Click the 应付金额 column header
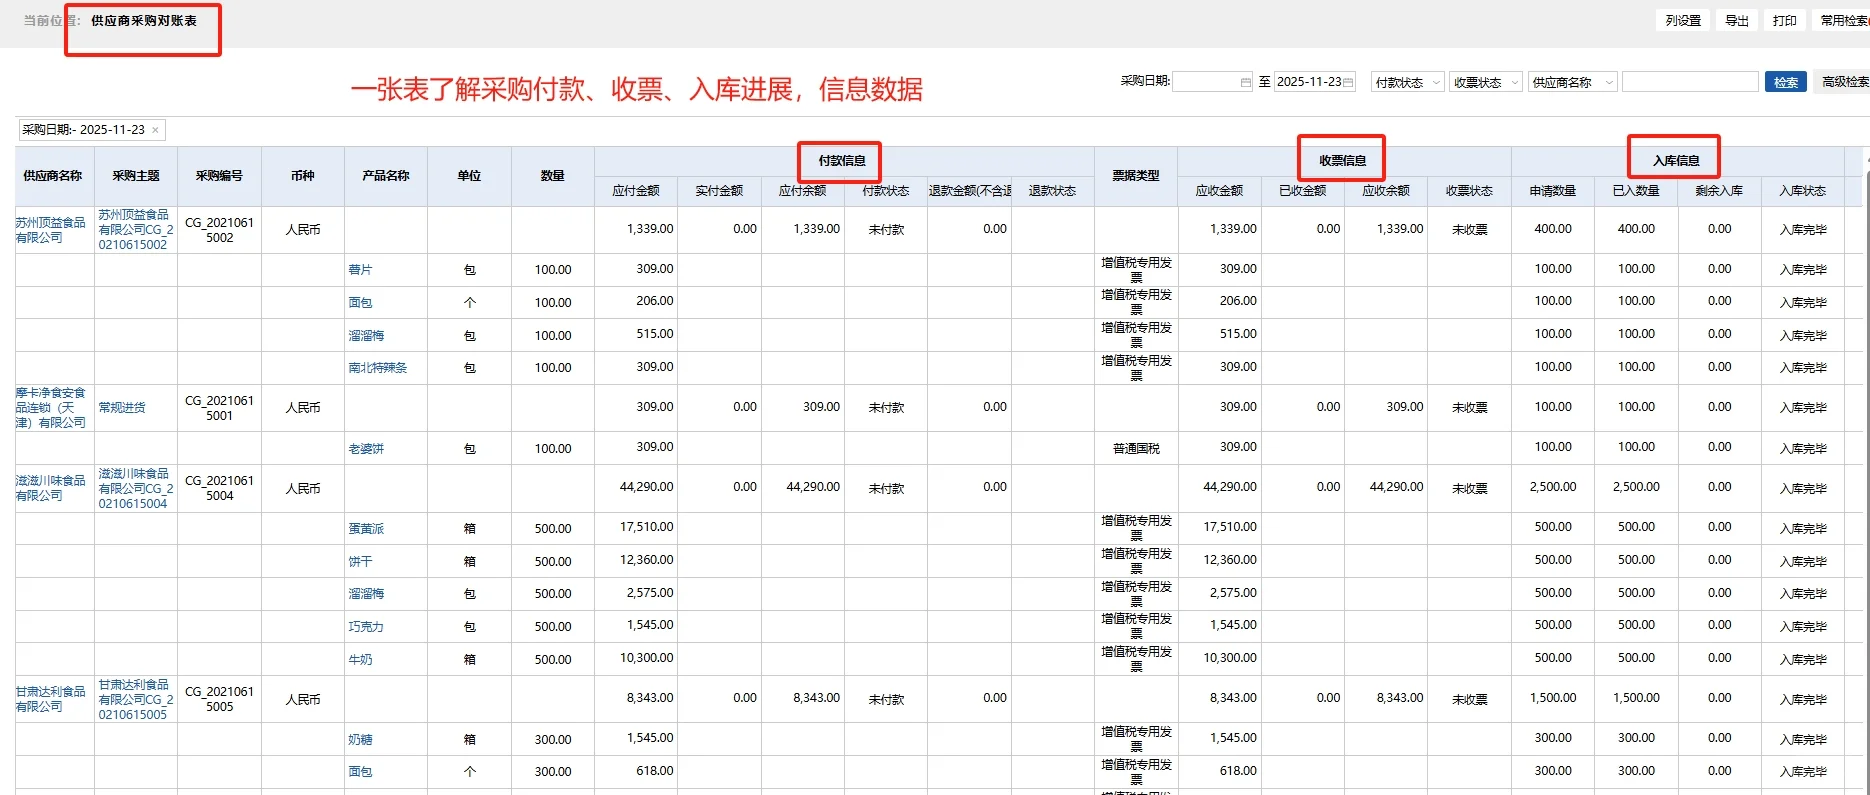Image resolution: width=1870 pixels, height=795 pixels. (x=636, y=191)
